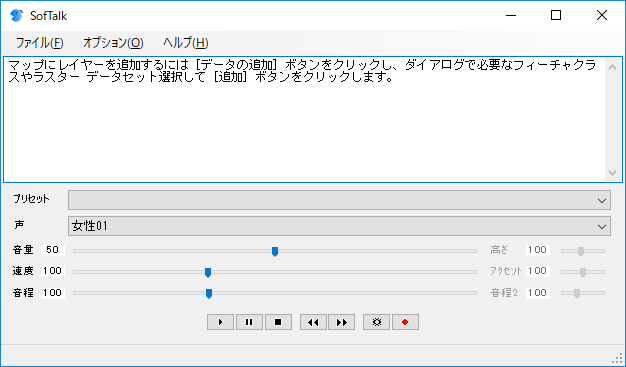
Task: Click the アクセント value field
Action: coord(537,271)
